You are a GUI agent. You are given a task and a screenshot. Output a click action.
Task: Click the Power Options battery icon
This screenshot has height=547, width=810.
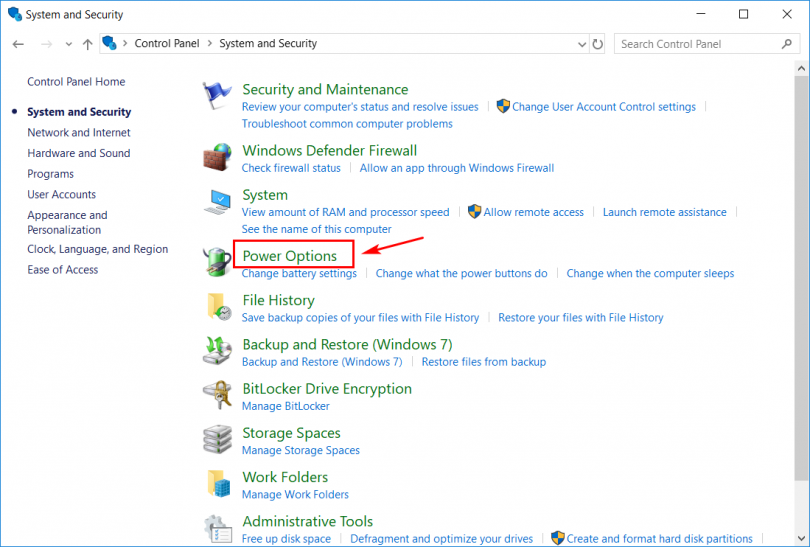[x=216, y=262]
